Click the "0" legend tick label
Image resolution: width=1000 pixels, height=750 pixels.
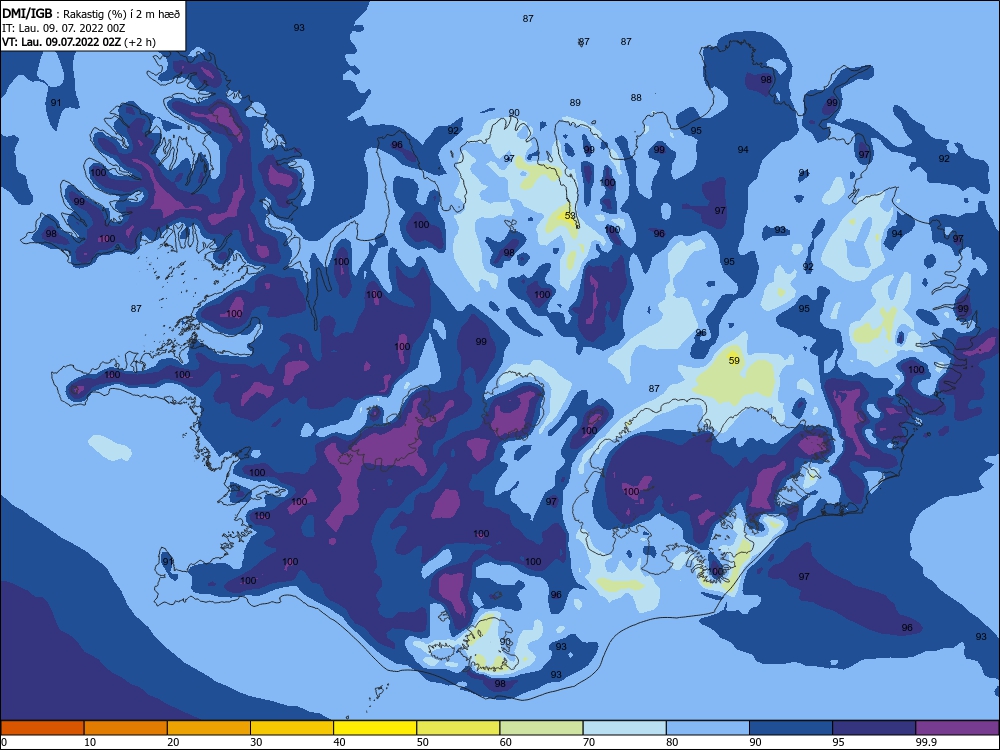[x=4, y=742]
